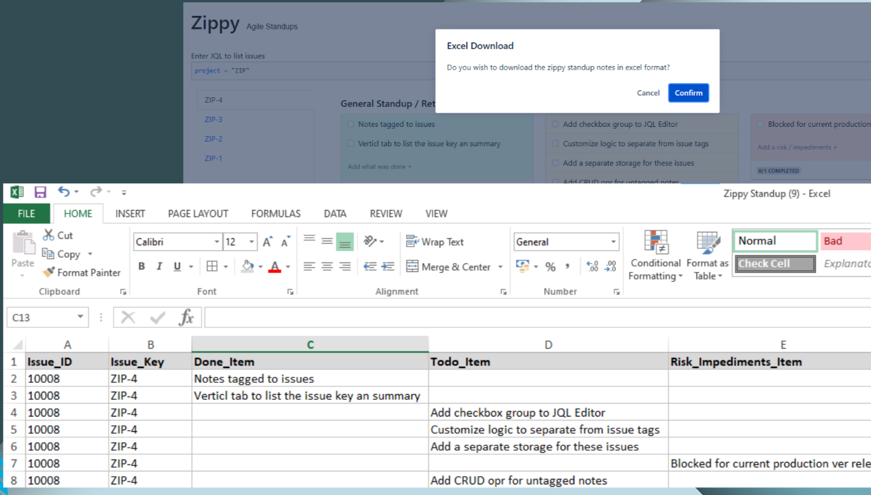Image resolution: width=871 pixels, height=495 pixels.
Task: Apply Comma Style number format
Action: point(568,267)
